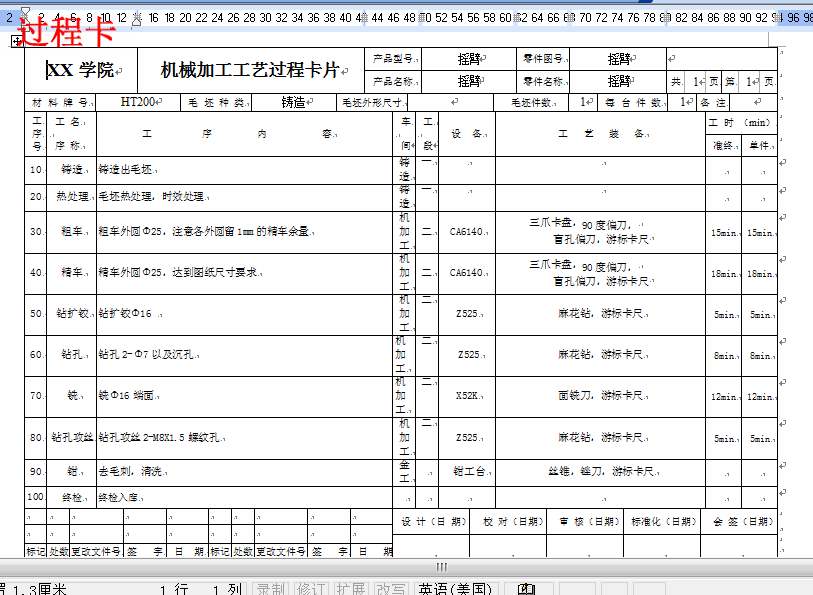Click the XX 学院 header cell
Viewport: 813px width, 595px height.
pyautogui.click(x=80, y=69)
